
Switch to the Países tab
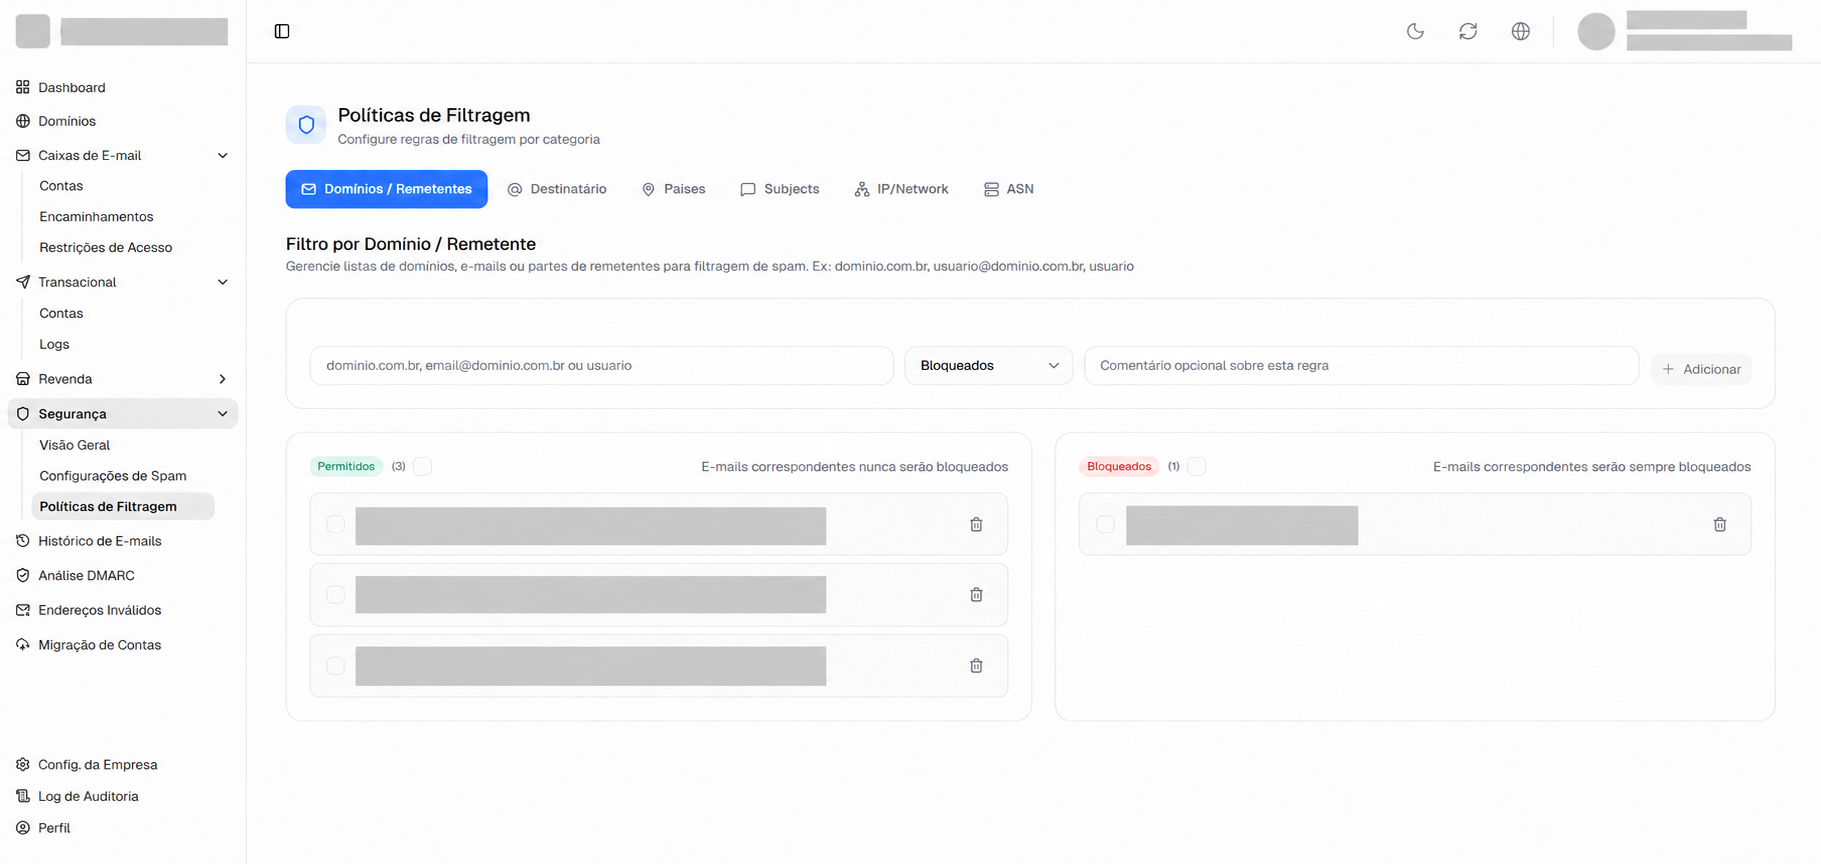coord(674,189)
